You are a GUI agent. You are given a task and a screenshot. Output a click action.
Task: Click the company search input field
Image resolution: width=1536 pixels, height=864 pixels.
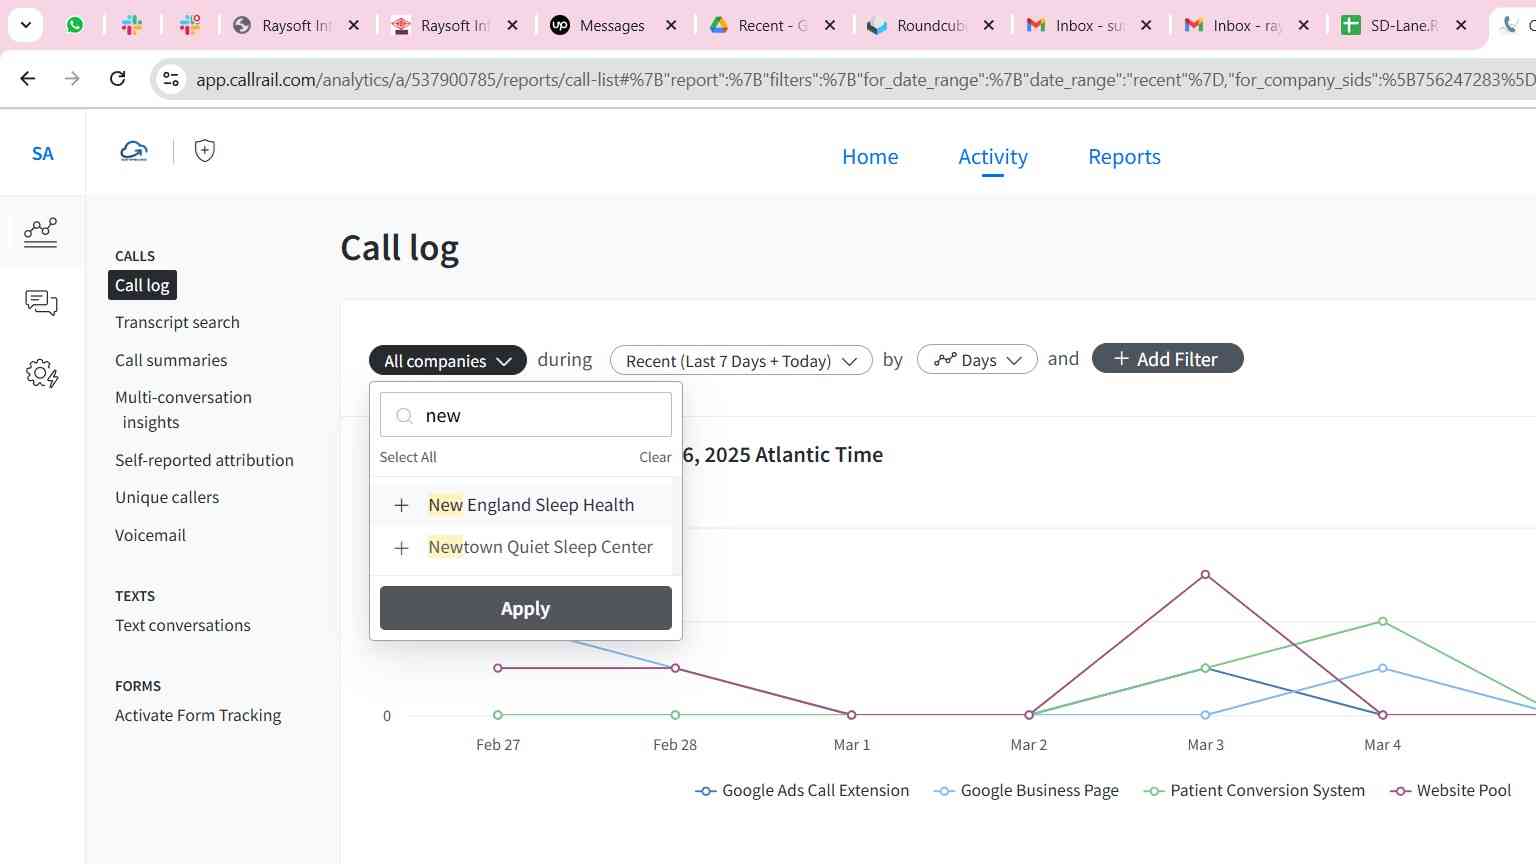[x=540, y=415]
